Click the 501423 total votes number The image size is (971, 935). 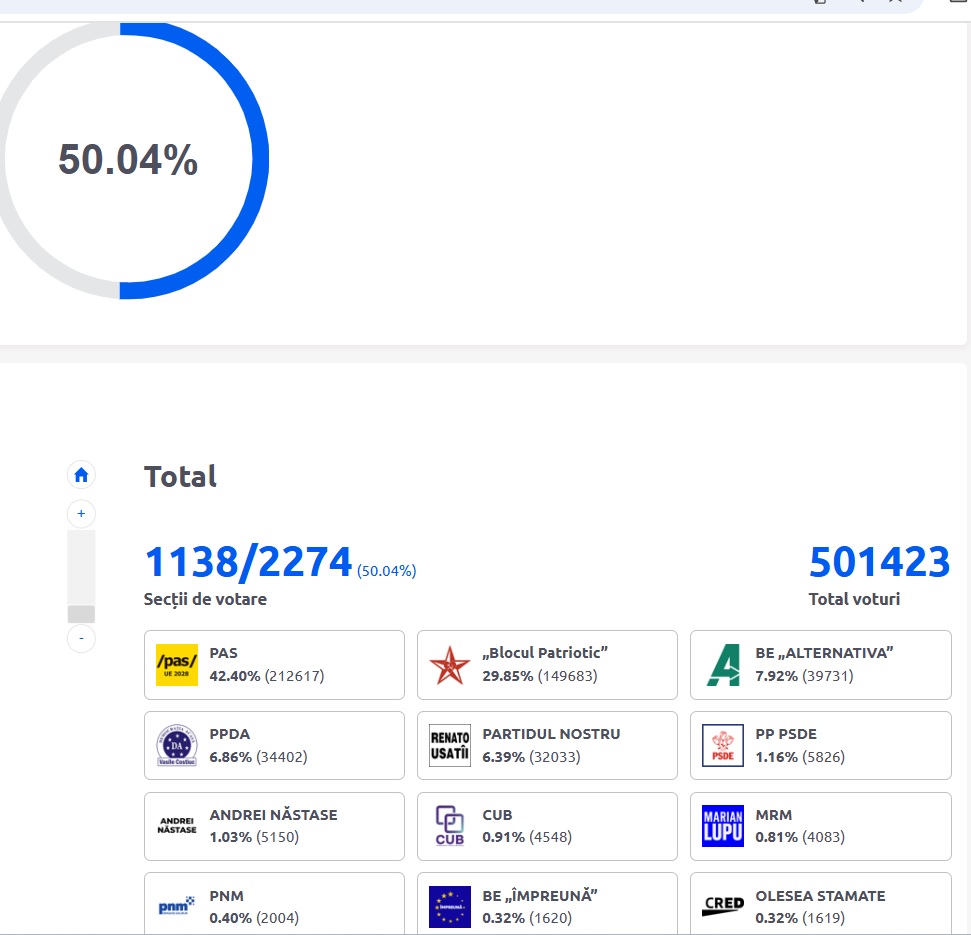point(879,563)
